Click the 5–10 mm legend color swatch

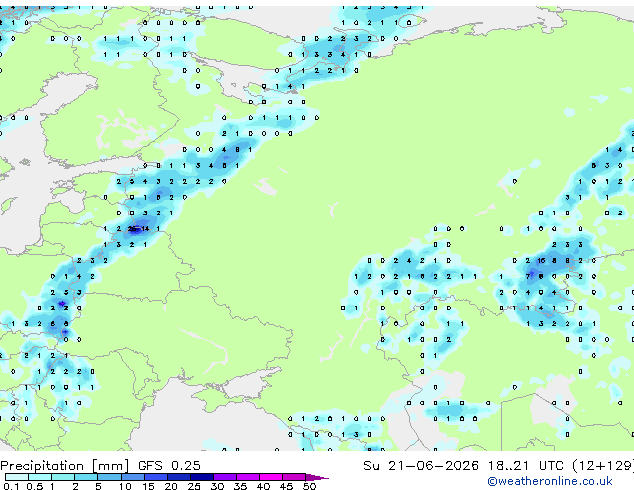pos(110,477)
